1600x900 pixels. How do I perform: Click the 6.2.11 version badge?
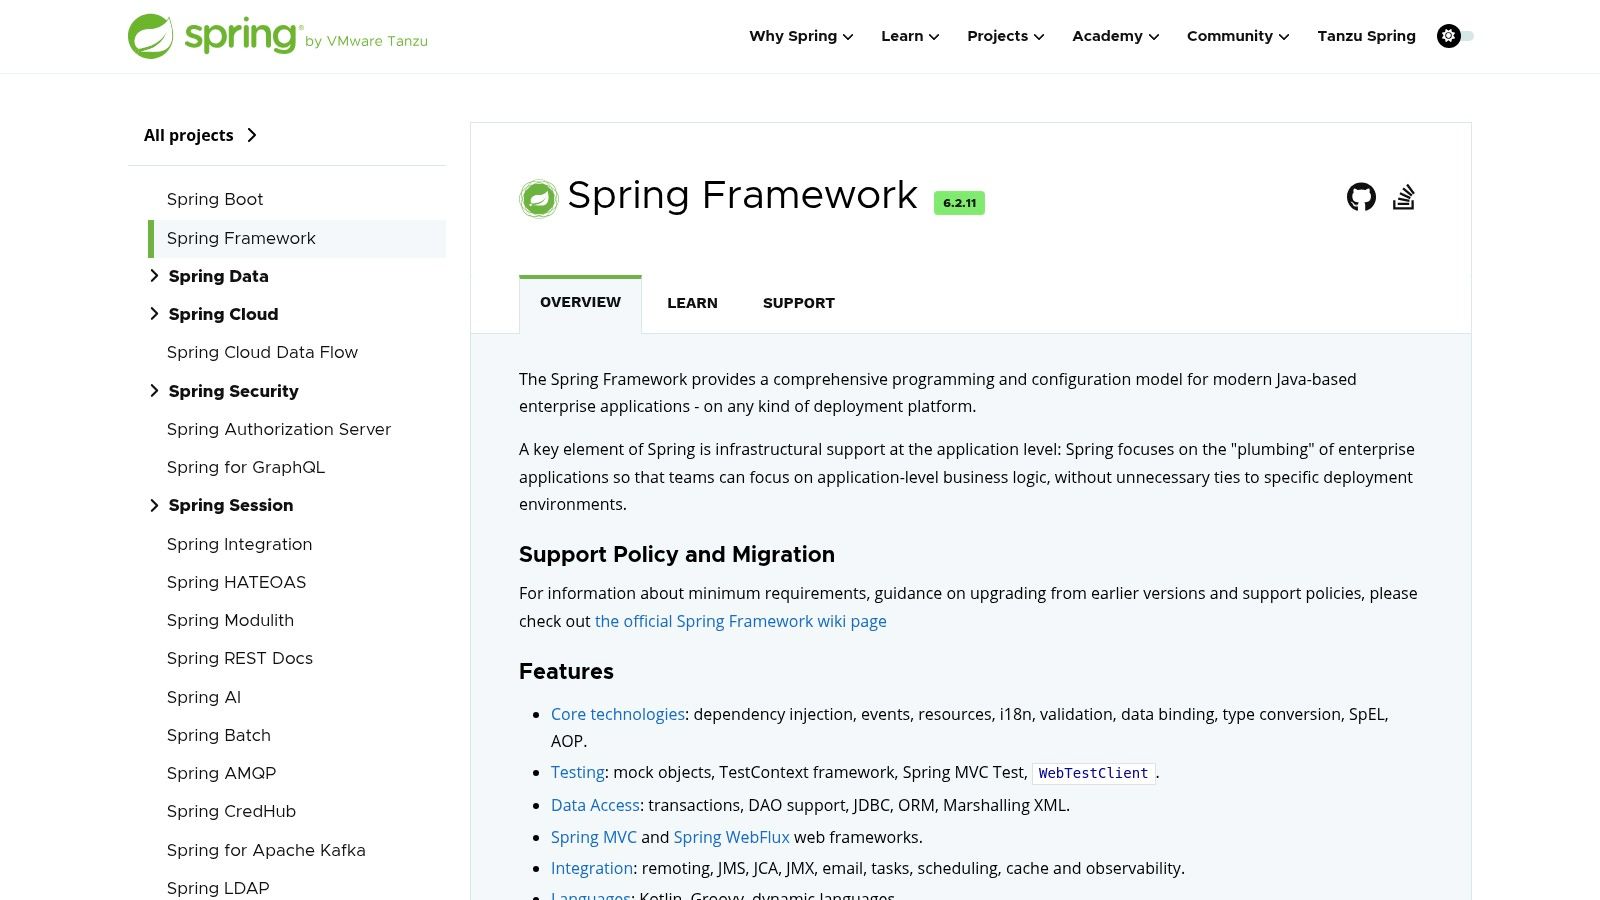point(959,203)
